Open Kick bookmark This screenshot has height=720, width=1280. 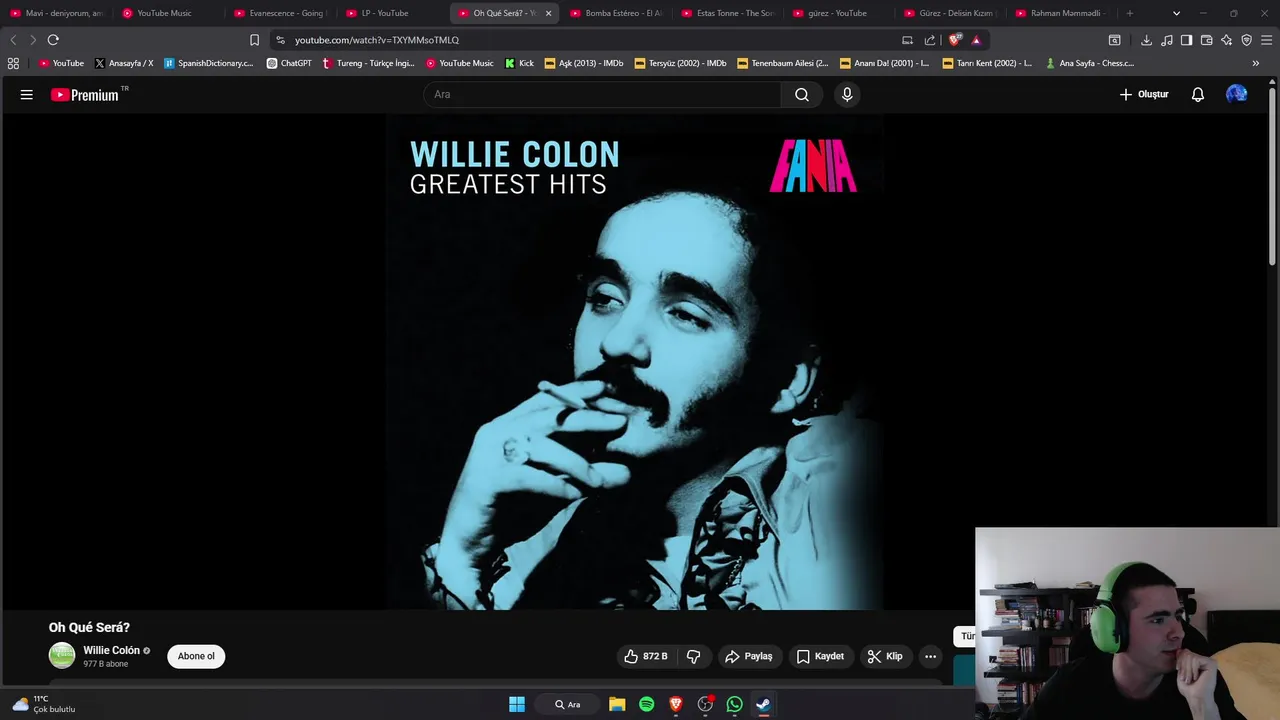(x=520, y=63)
